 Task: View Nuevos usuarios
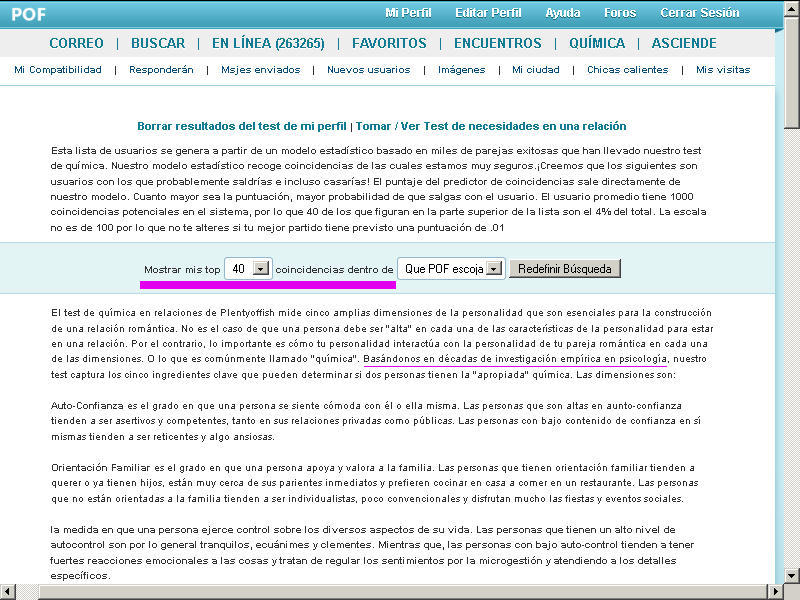[x=369, y=70]
